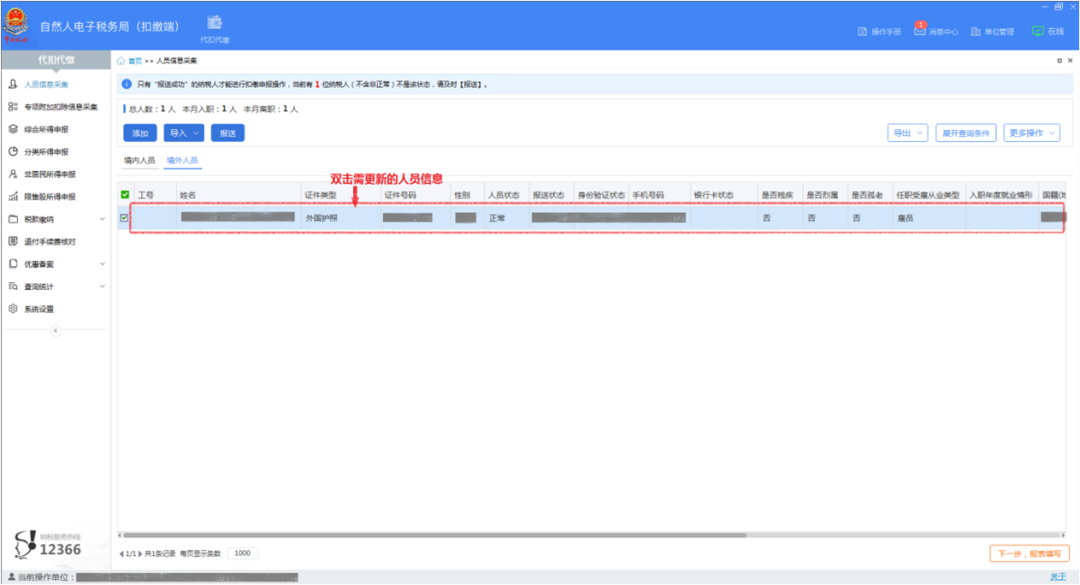The height and width of the screenshot is (585, 1080).
Task: Click the horizontal table scrollbar
Action: click(434, 535)
